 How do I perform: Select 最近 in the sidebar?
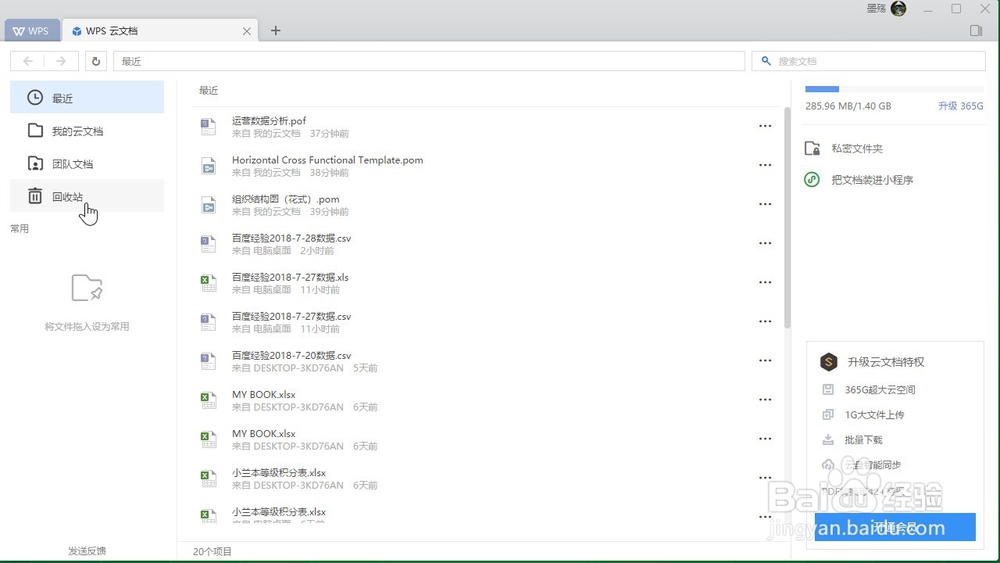pos(87,98)
